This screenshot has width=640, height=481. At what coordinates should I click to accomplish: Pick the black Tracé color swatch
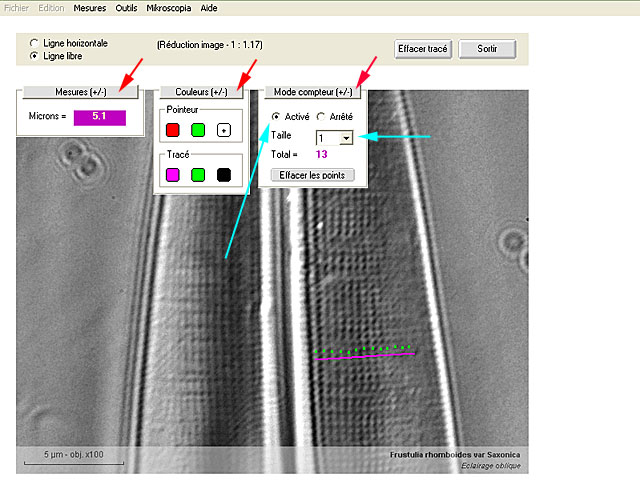click(224, 175)
